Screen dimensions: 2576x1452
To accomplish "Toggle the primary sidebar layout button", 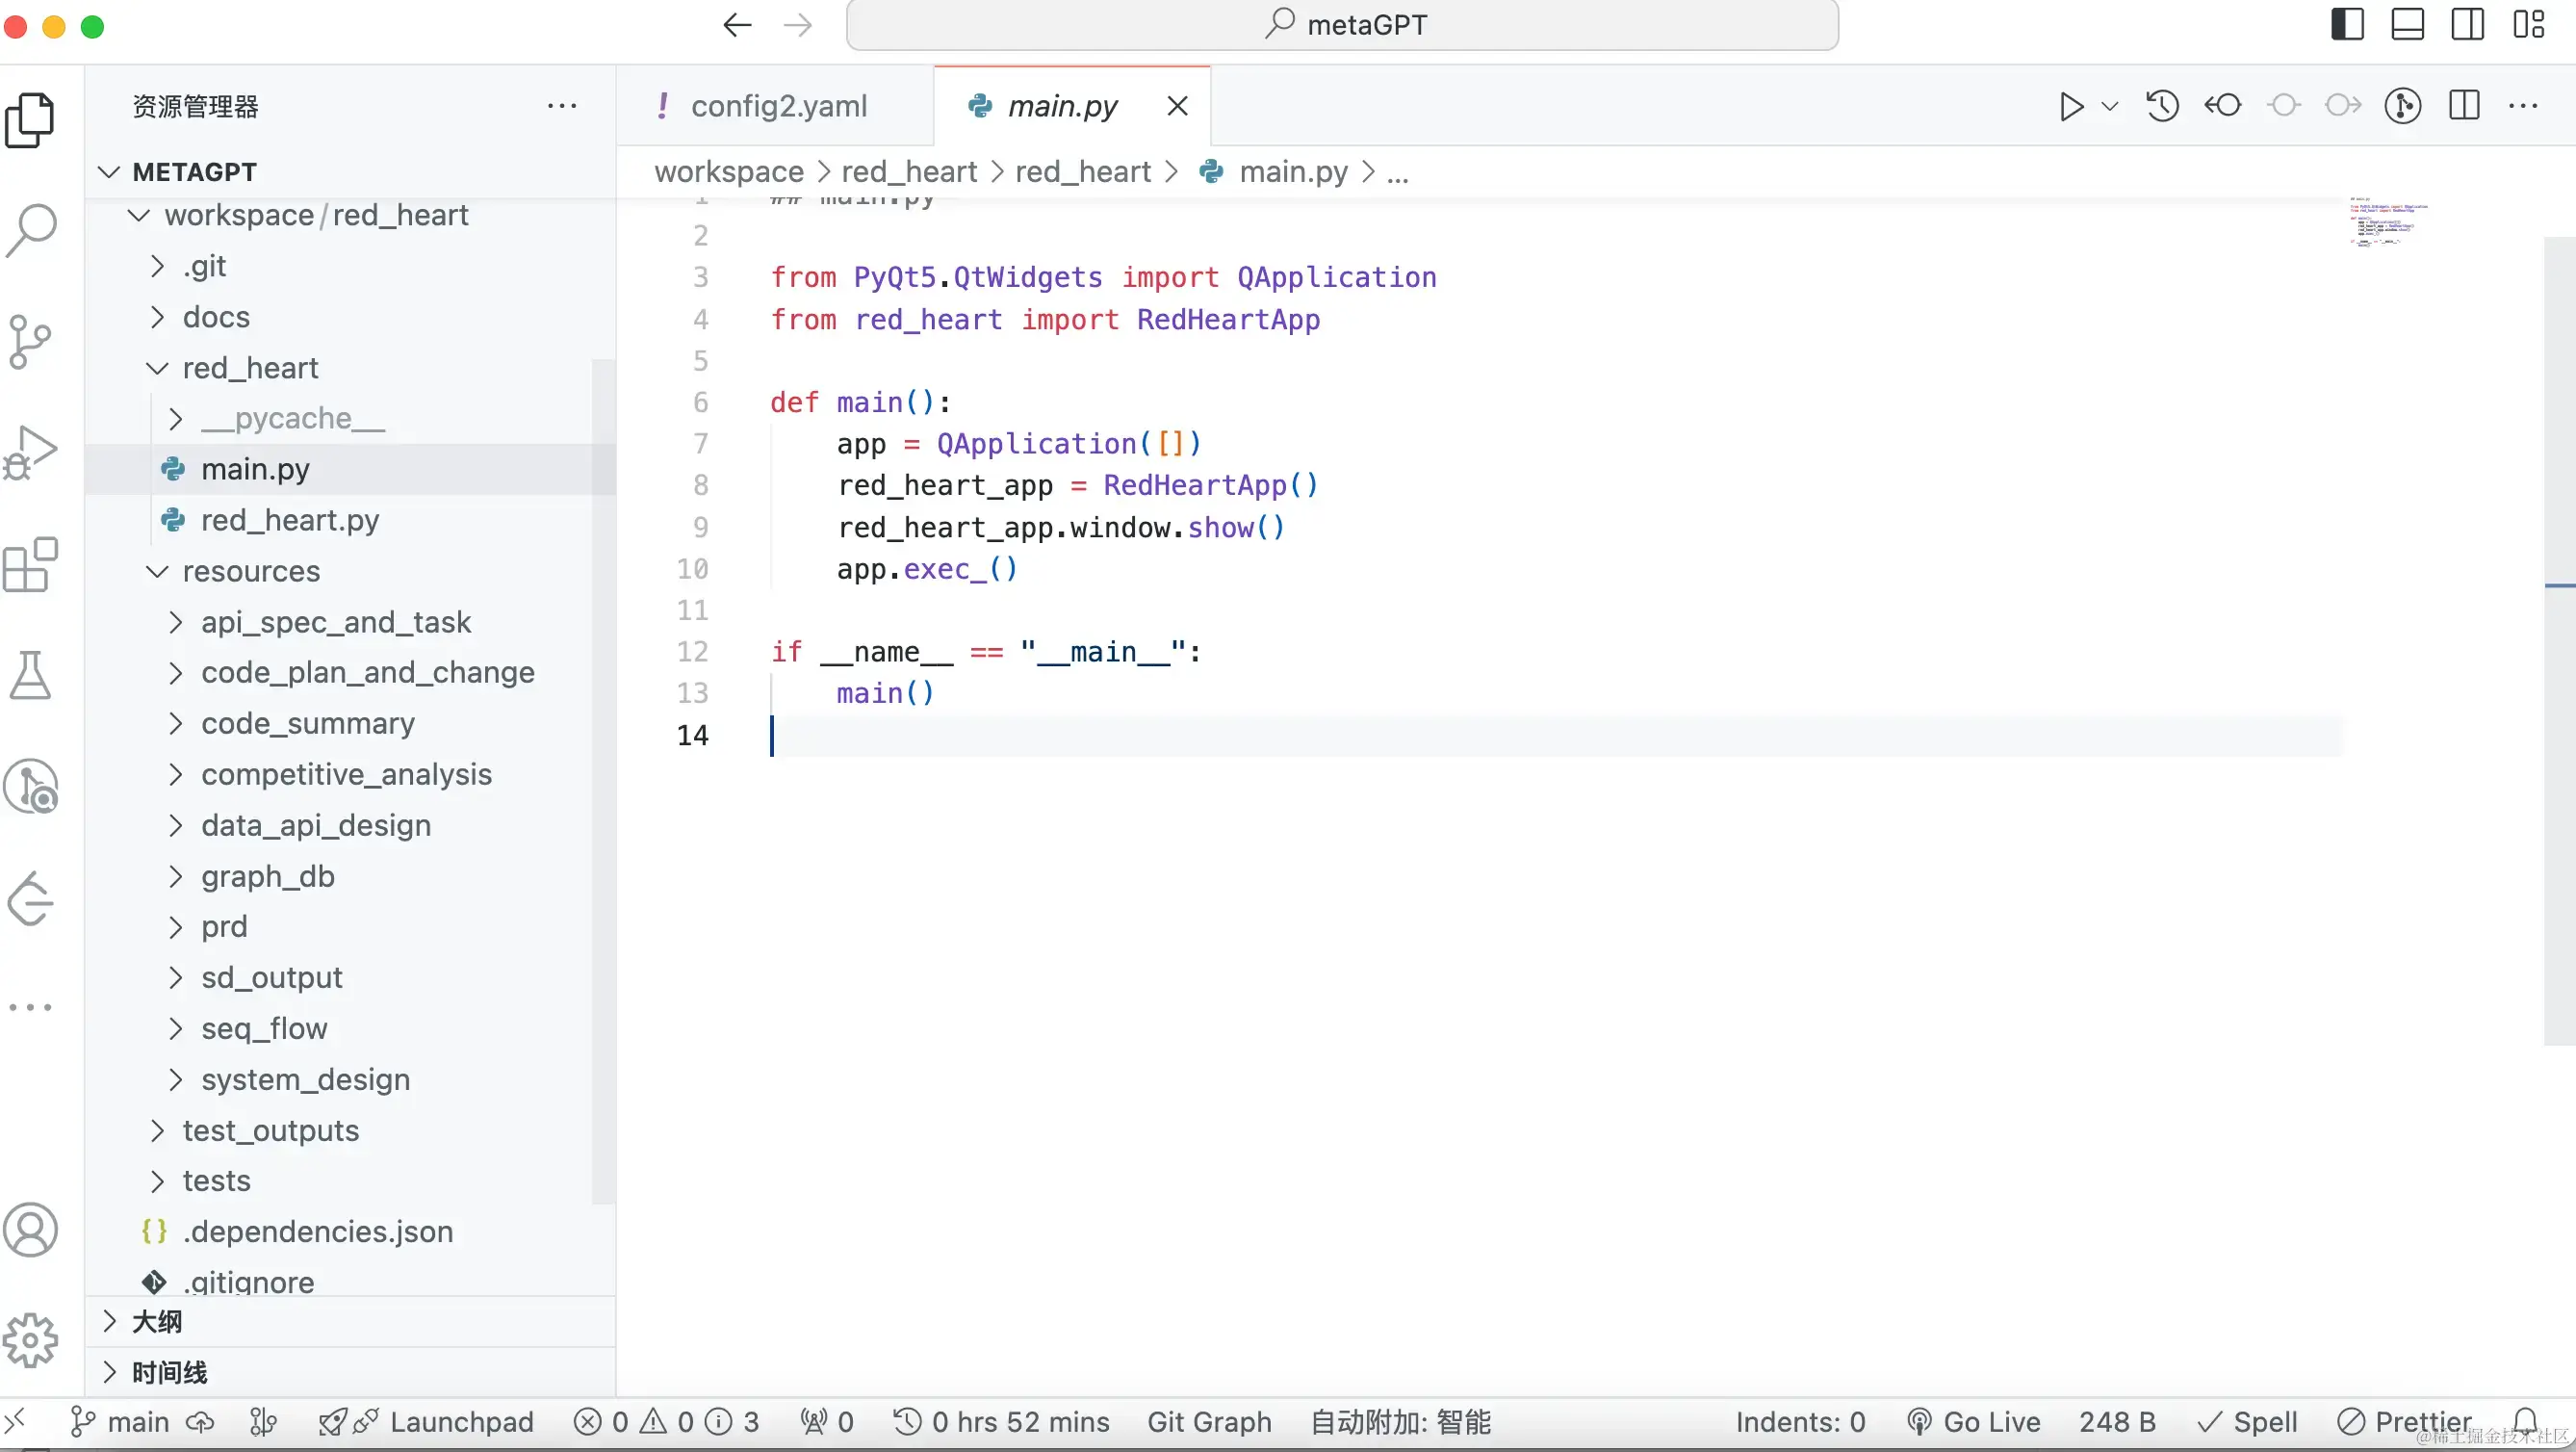I will click(2347, 24).
